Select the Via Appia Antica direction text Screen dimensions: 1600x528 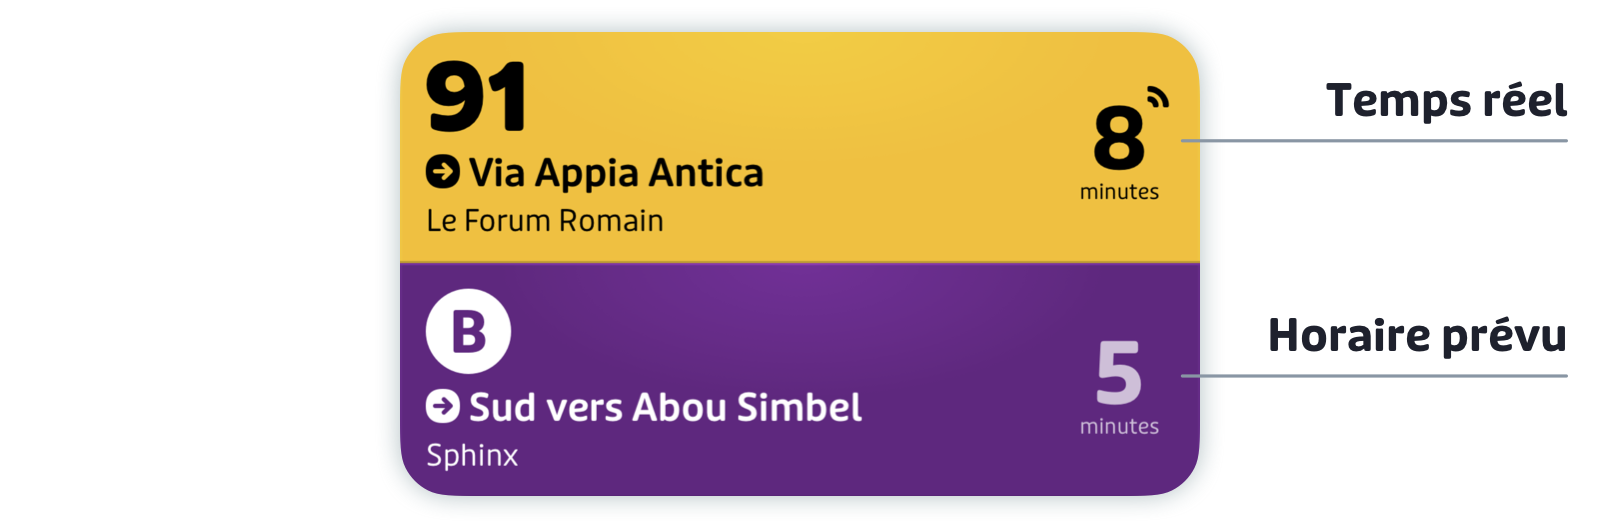[x=616, y=173]
